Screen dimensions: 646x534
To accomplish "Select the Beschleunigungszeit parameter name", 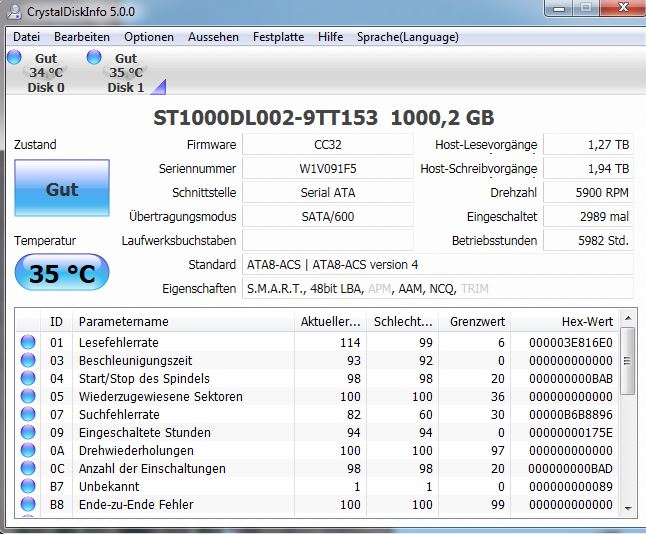I will click(x=136, y=361).
